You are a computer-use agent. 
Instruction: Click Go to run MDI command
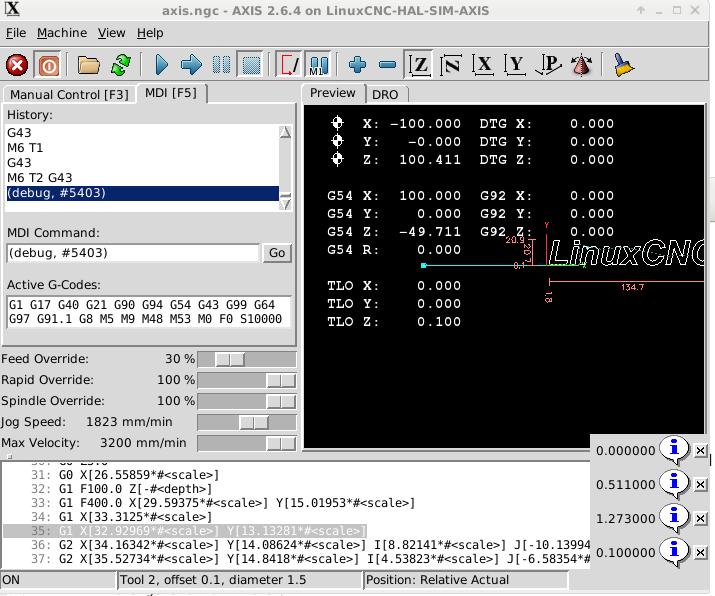pyautogui.click(x=277, y=253)
